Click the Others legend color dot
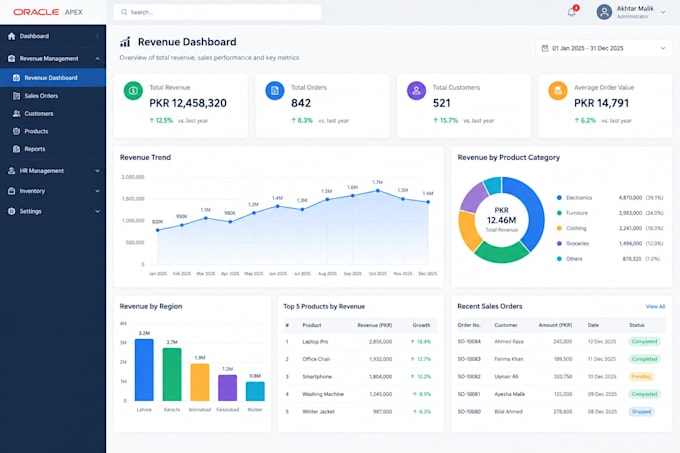 559,259
